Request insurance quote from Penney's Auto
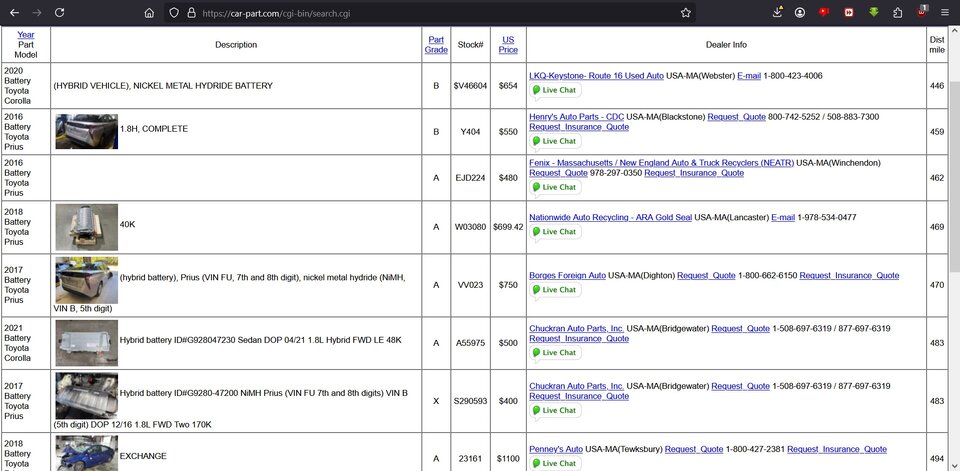Image resolution: width=960 pixels, height=471 pixels. 837,450
